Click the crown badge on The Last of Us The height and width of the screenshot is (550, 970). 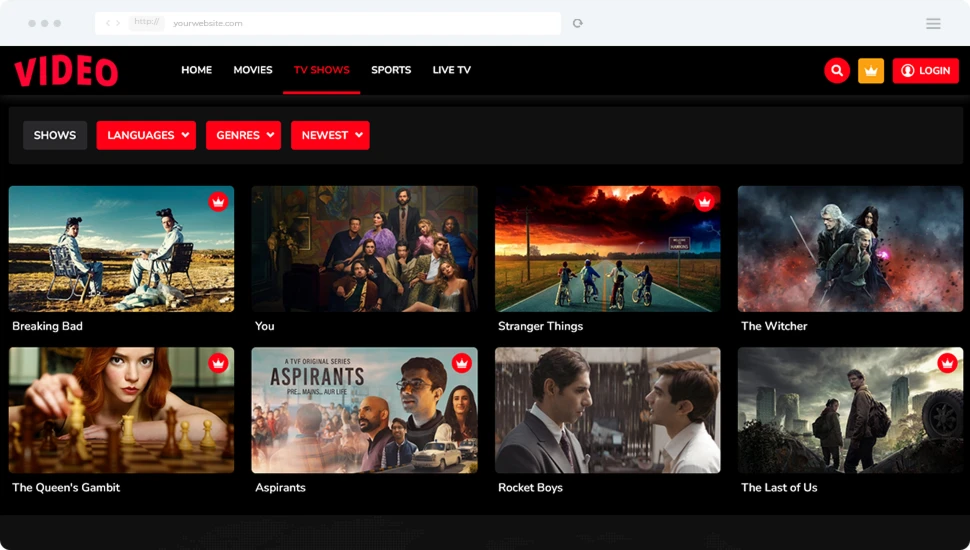tap(947, 363)
